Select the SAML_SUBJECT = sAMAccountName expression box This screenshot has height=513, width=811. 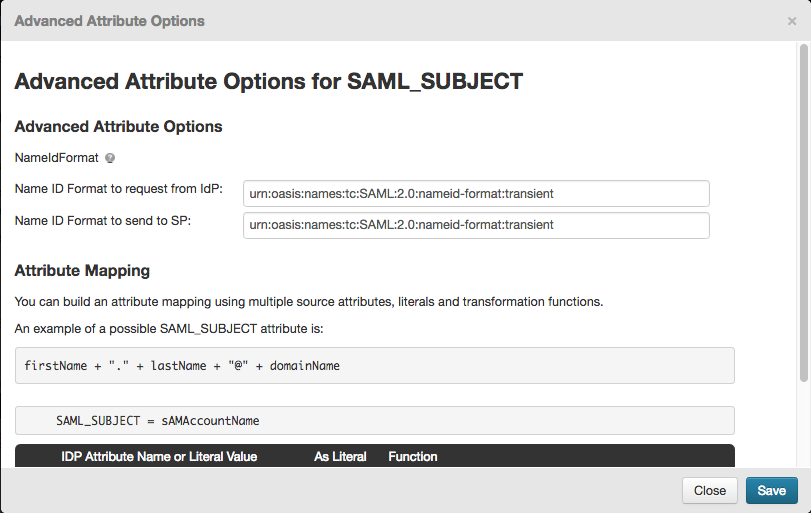tap(375, 420)
